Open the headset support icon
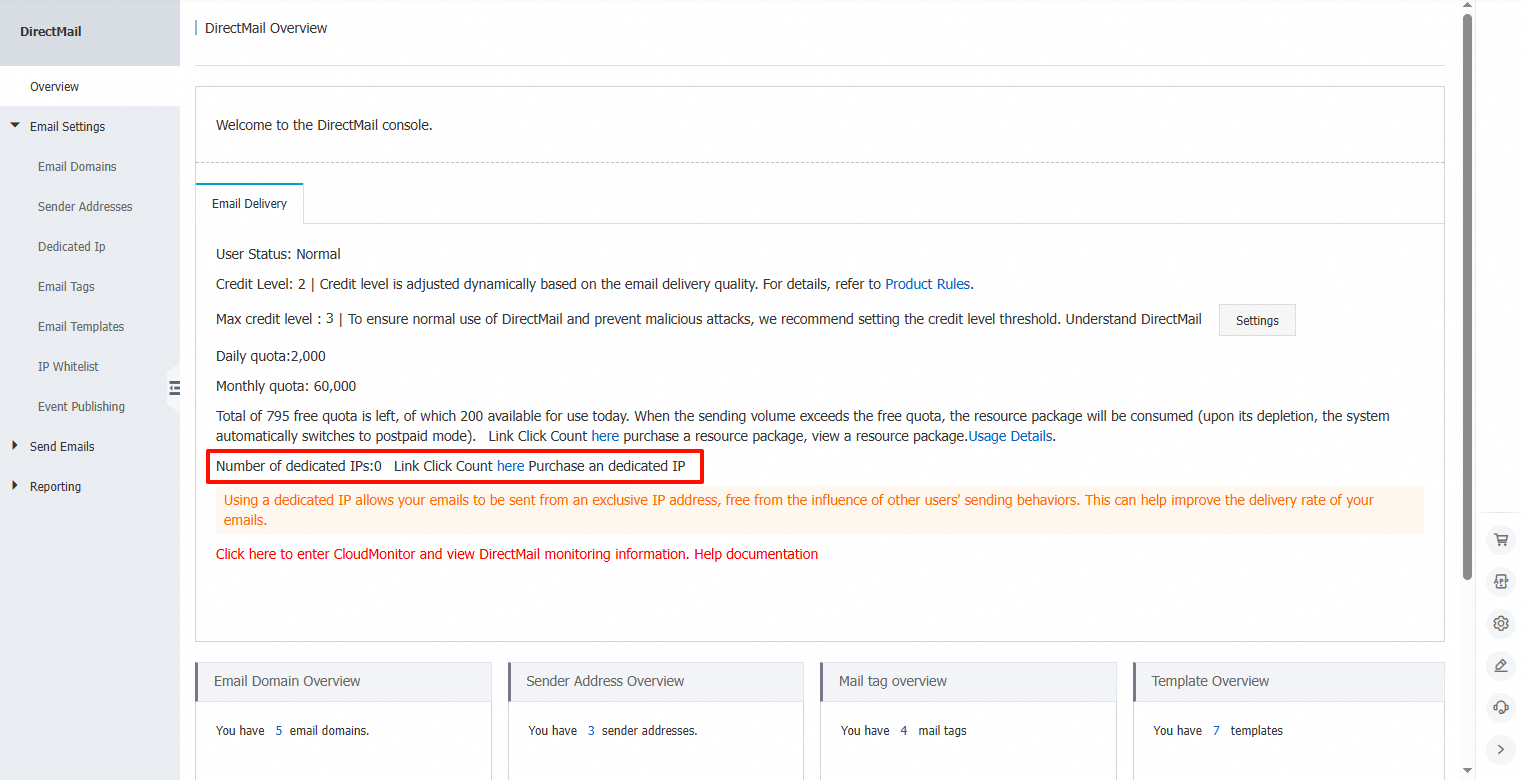The image size is (1525, 780). [1501, 706]
